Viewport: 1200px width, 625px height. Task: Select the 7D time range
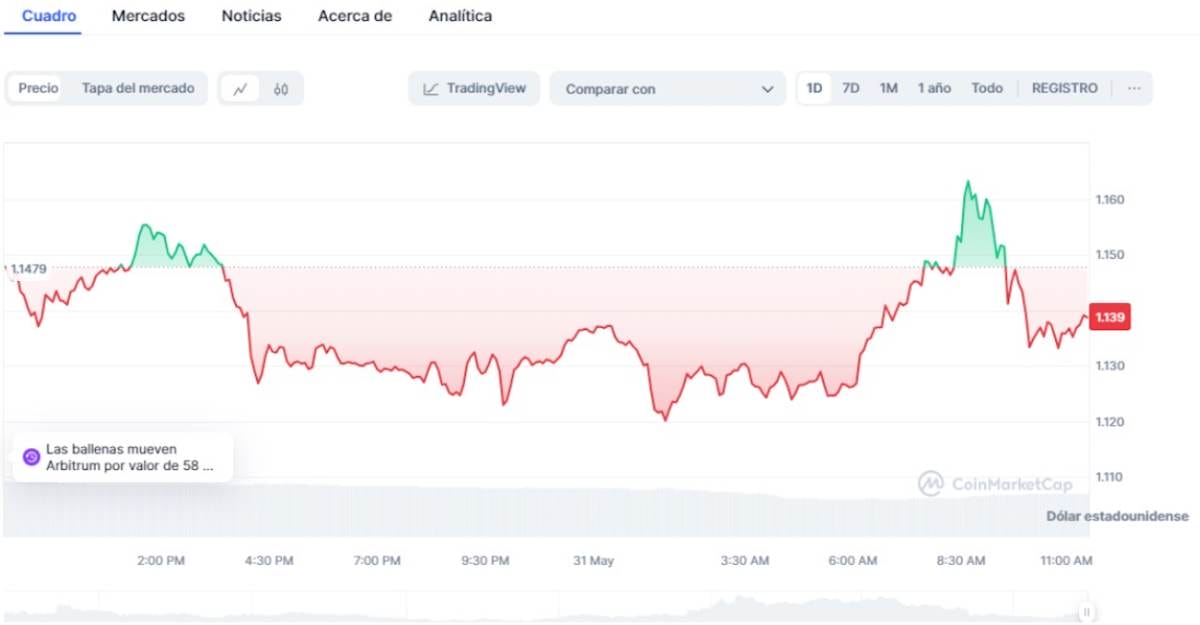[x=850, y=88]
